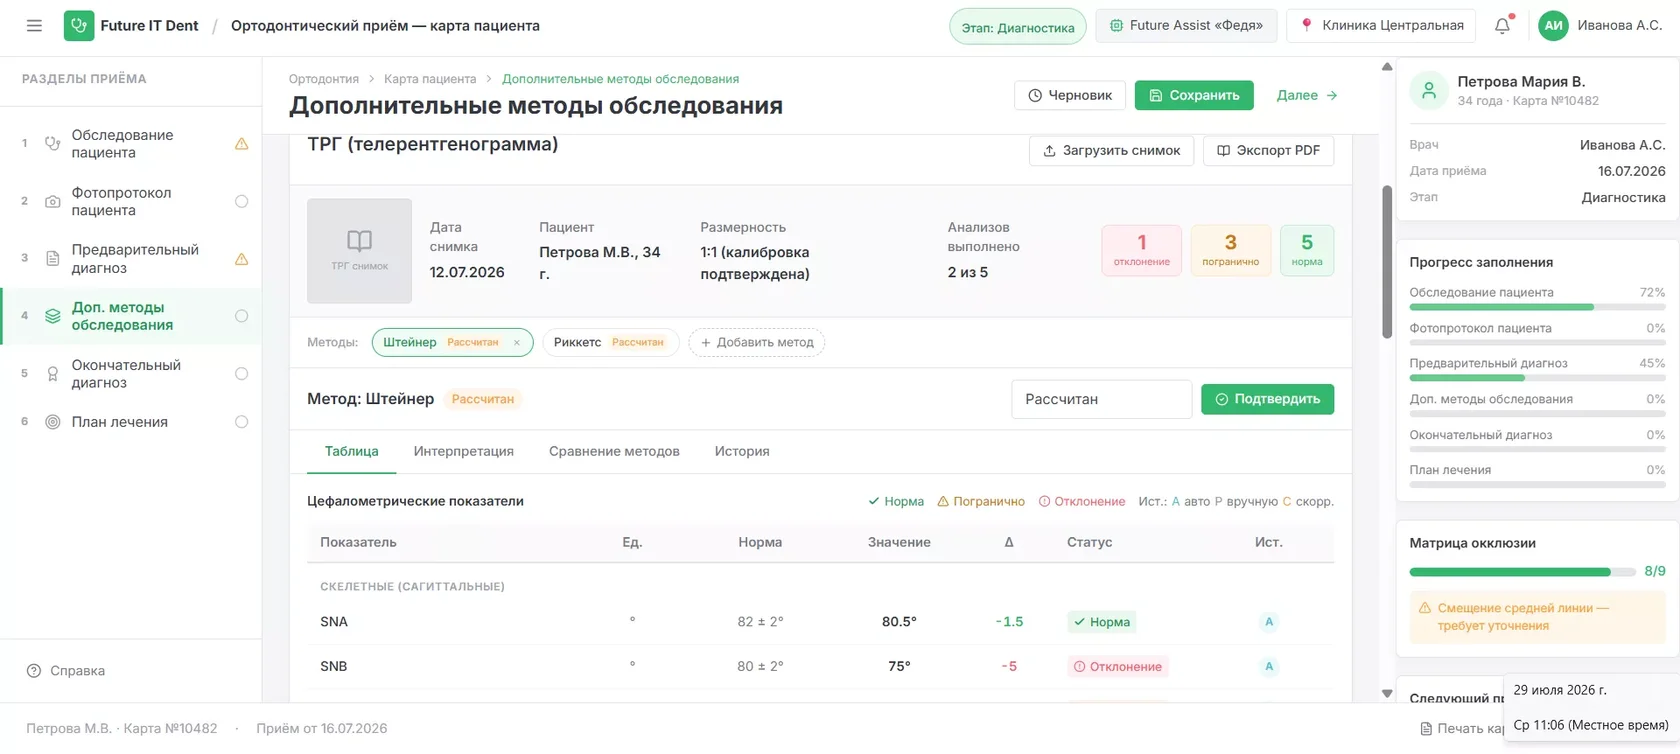Click the layers icon for Доп. методы обследования
The height and width of the screenshot is (754, 1680).
pos(53,316)
